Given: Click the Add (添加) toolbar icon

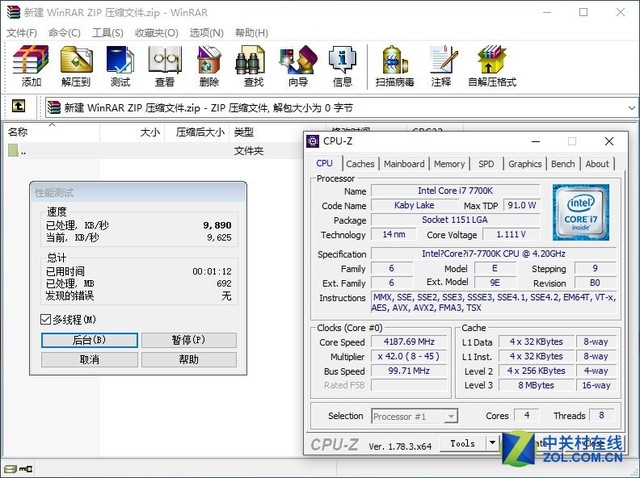Looking at the screenshot, I should [x=31, y=65].
